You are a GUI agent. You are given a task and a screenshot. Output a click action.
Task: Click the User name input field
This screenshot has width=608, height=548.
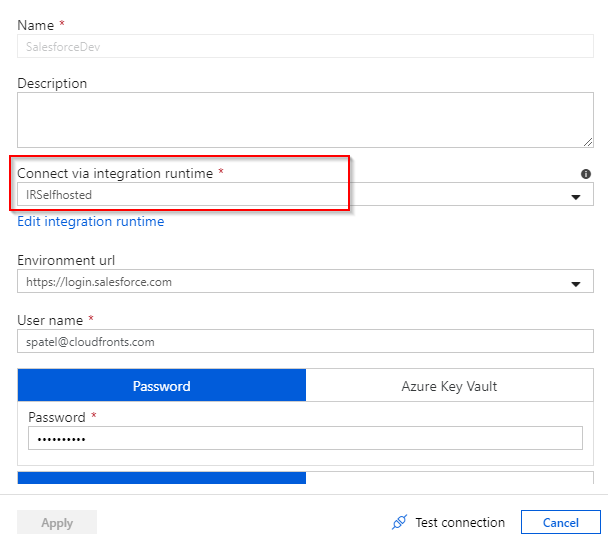[305, 341]
